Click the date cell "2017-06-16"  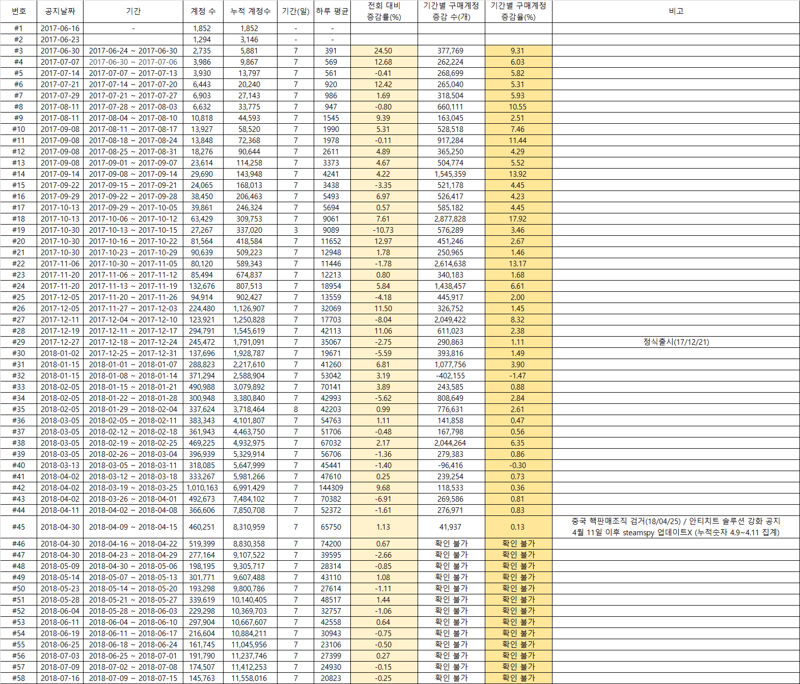(60, 29)
